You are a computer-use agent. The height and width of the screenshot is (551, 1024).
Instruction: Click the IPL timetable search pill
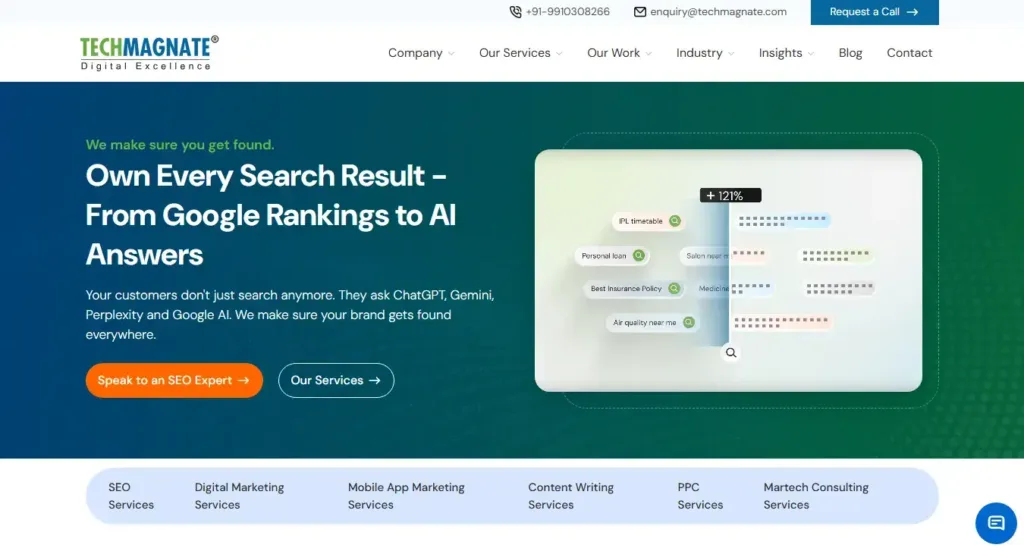648,221
